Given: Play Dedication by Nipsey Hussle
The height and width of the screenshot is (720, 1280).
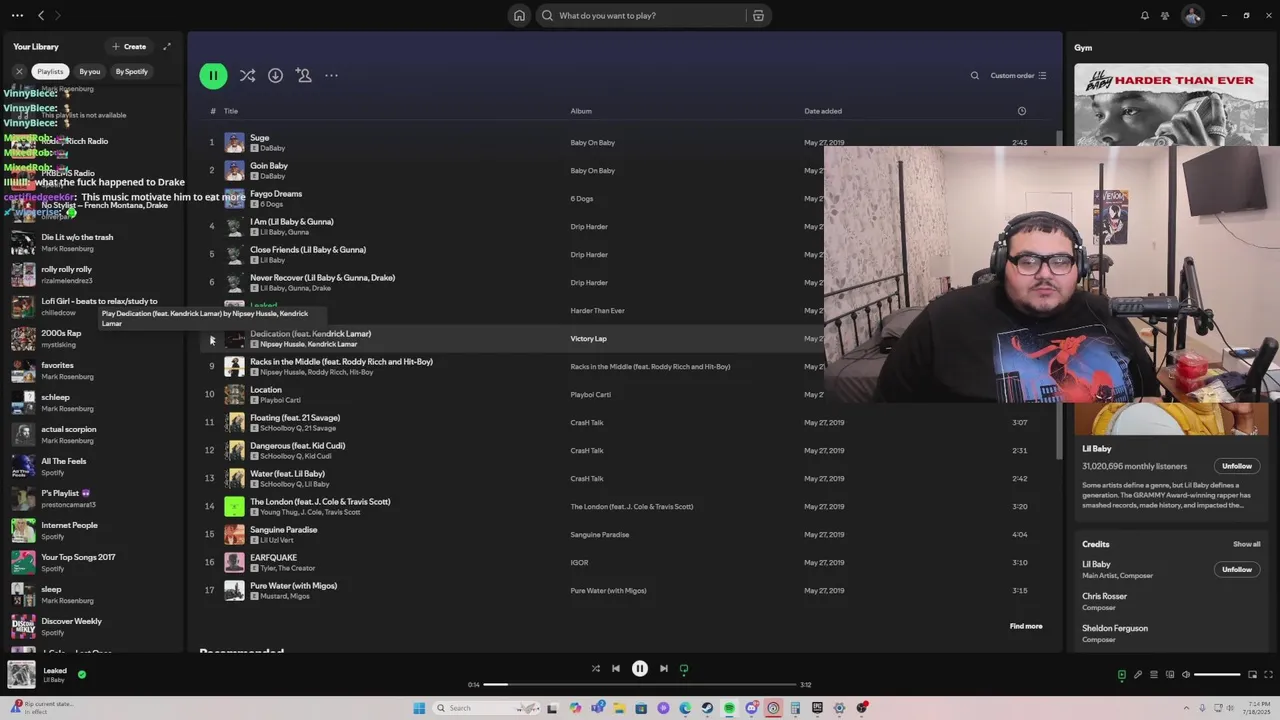Looking at the screenshot, I should [212, 340].
